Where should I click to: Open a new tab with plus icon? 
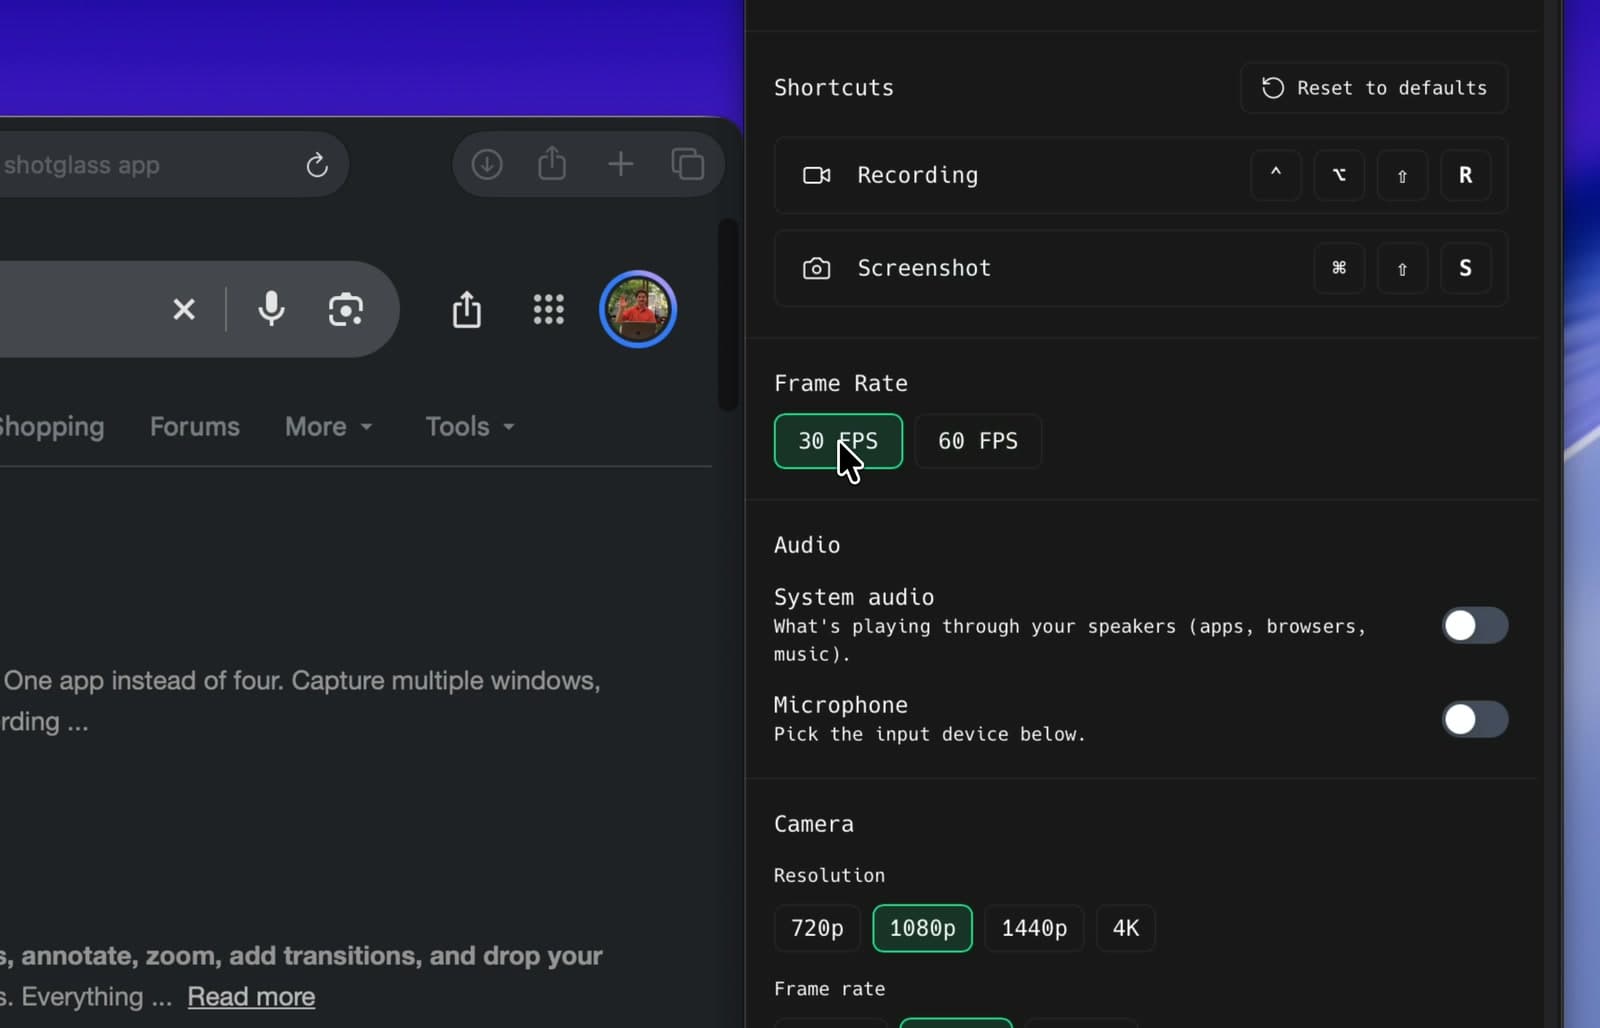coord(621,164)
